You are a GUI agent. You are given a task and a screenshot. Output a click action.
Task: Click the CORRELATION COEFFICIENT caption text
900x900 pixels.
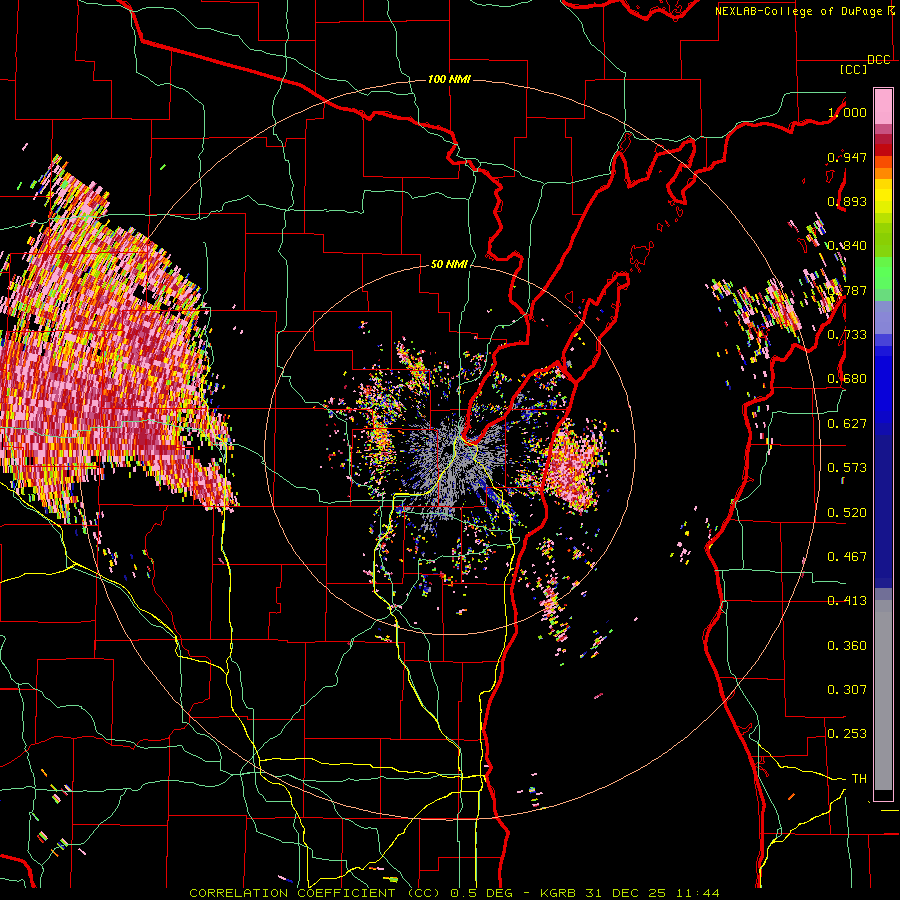[292, 893]
